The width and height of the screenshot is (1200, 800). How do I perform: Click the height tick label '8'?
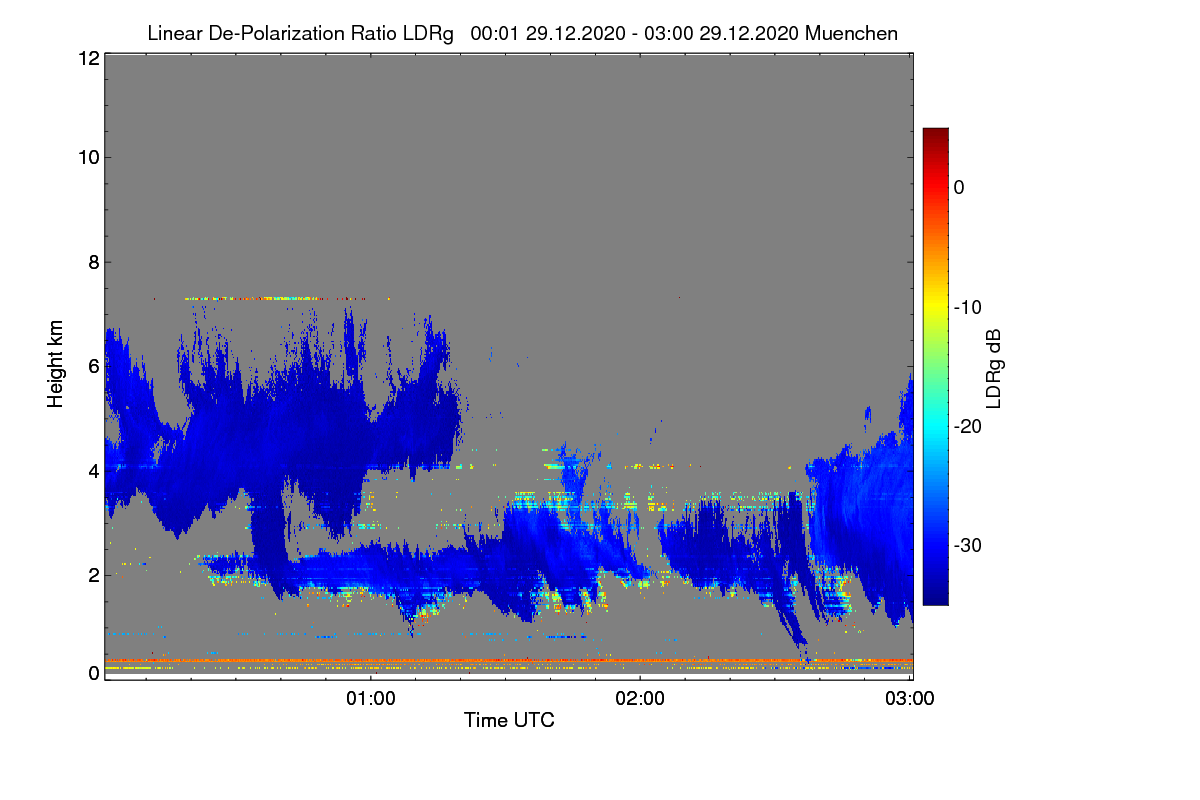click(x=93, y=262)
